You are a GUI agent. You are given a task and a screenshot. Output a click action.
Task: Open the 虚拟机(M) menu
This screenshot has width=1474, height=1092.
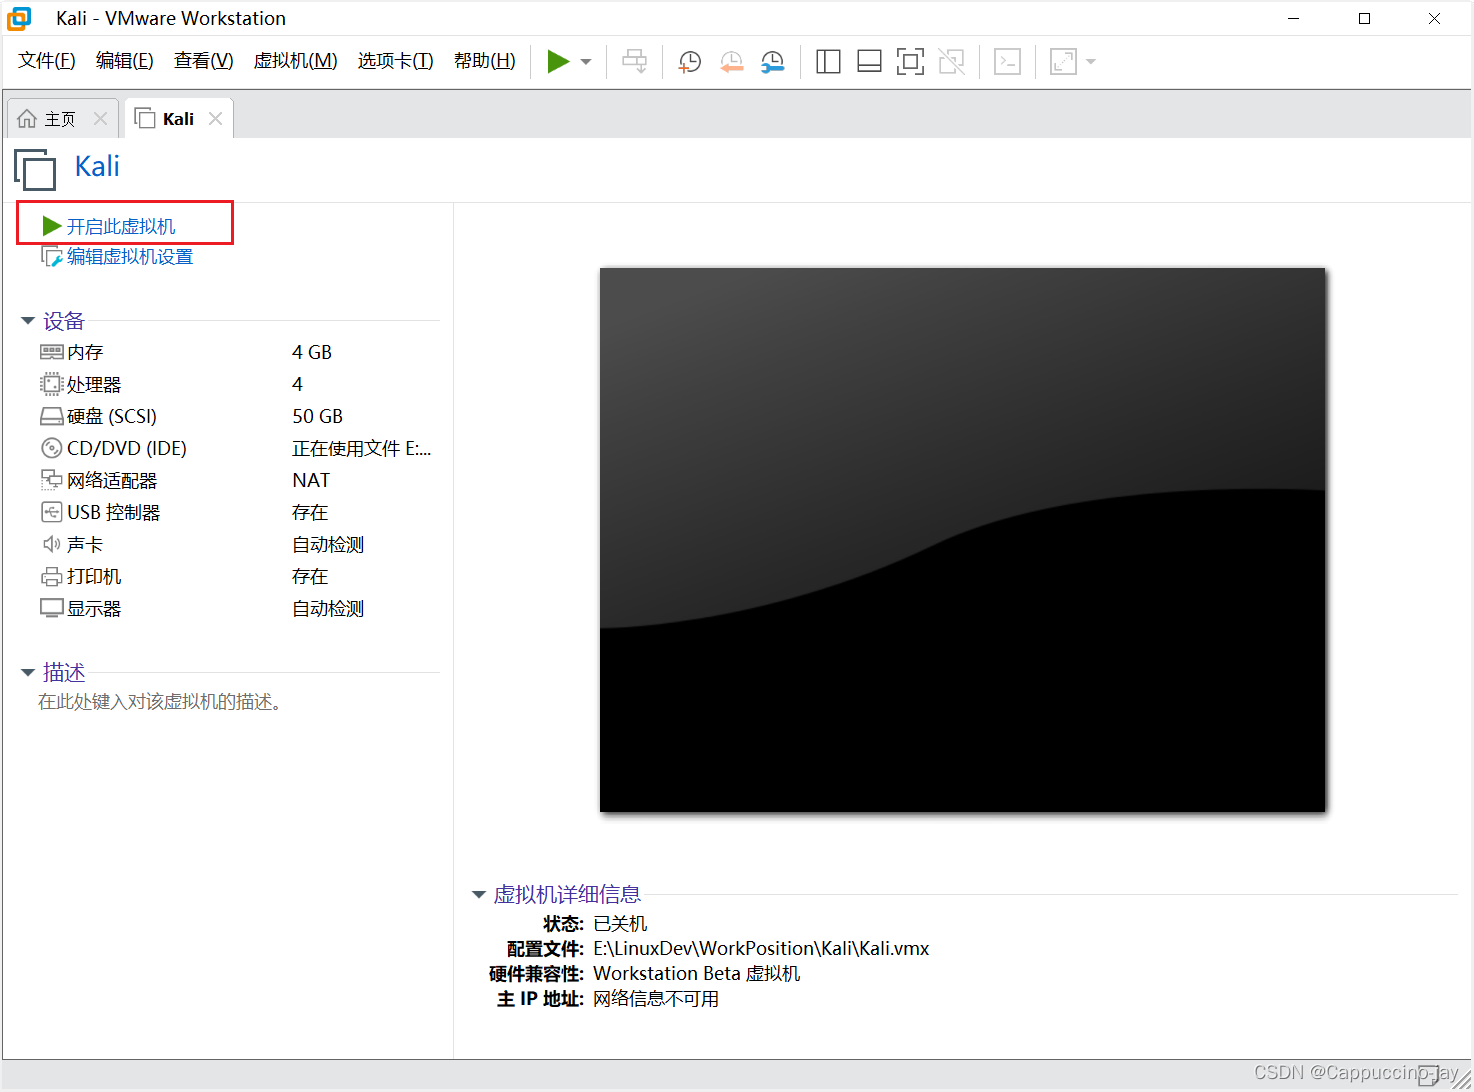click(296, 61)
